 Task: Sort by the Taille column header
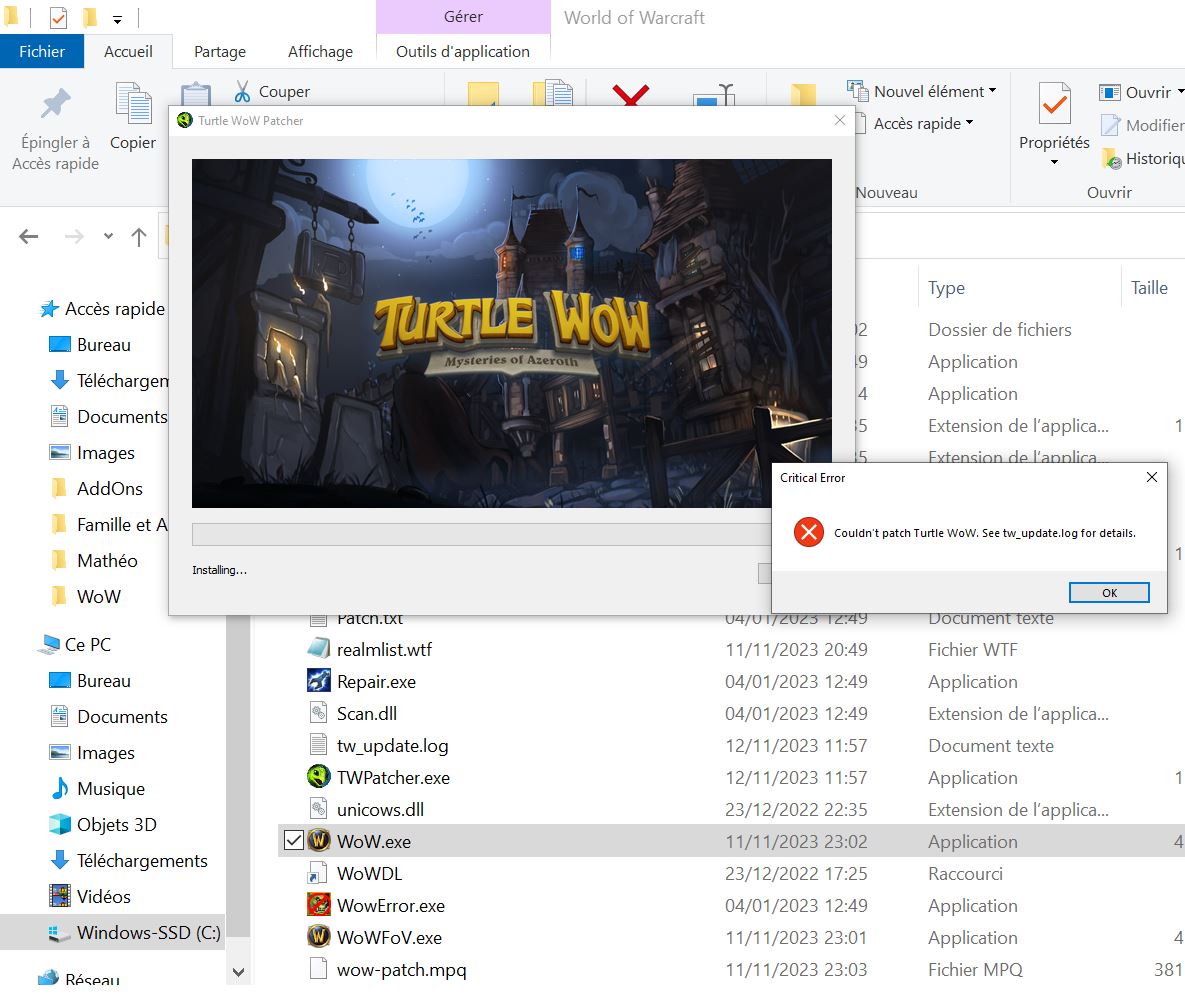[x=1149, y=288]
